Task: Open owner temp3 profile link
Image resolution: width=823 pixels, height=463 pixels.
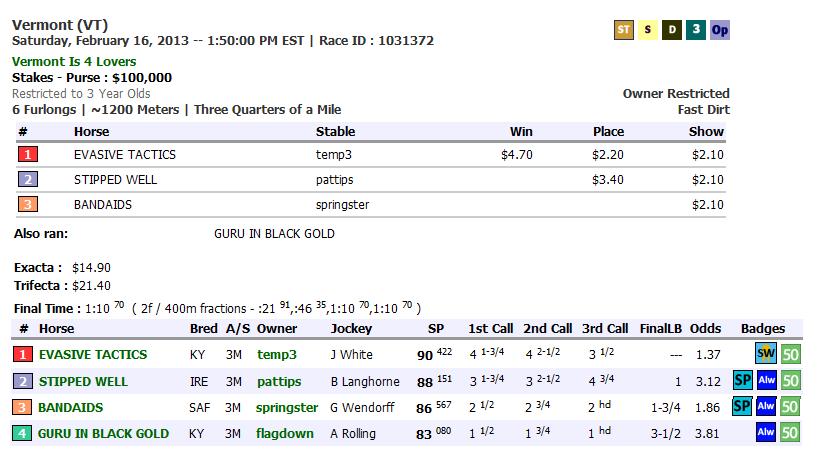Action: (x=277, y=354)
